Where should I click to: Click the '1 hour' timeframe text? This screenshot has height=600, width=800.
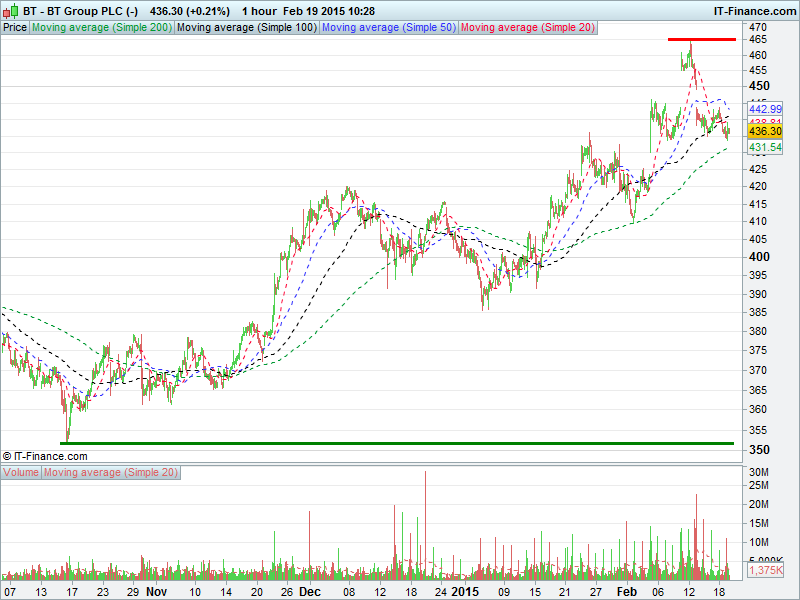tap(263, 11)
